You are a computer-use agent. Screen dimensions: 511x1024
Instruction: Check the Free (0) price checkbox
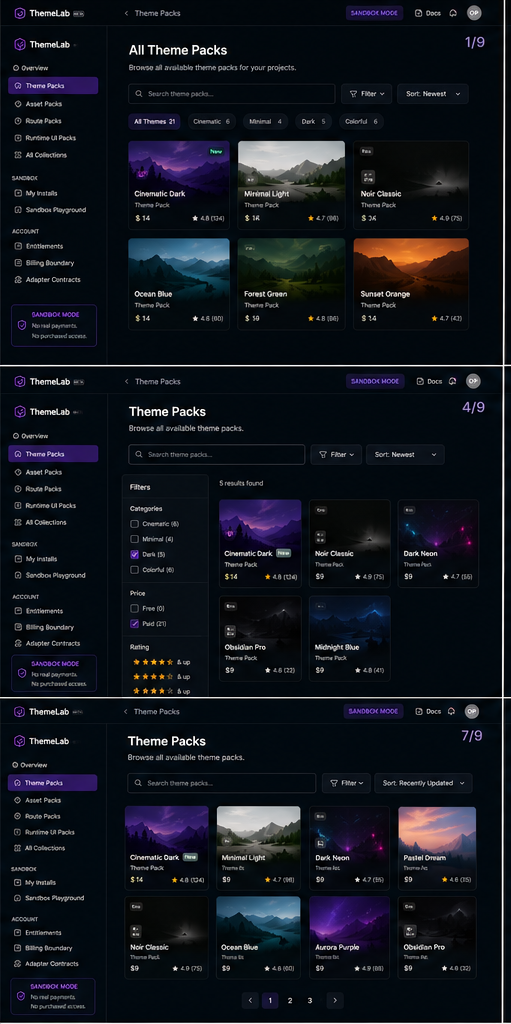(135, 608)
